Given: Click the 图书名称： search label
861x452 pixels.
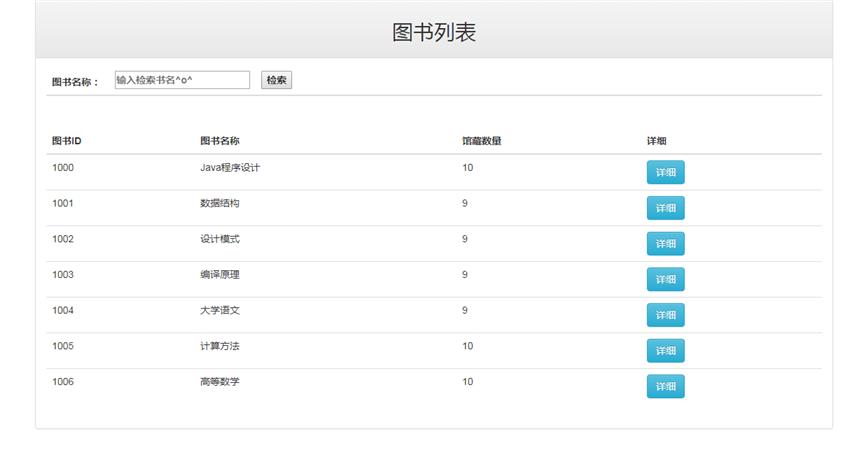Looking at the screenshot, I should [75, 82].
